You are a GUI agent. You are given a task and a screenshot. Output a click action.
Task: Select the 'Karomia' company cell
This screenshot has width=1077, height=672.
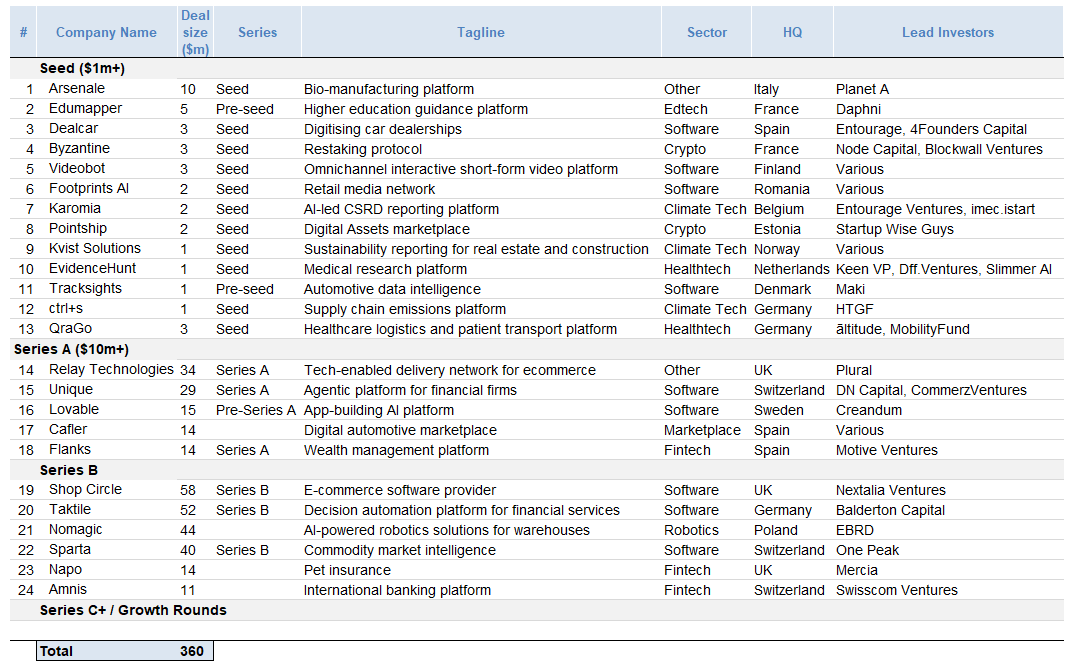click(75, 208)
